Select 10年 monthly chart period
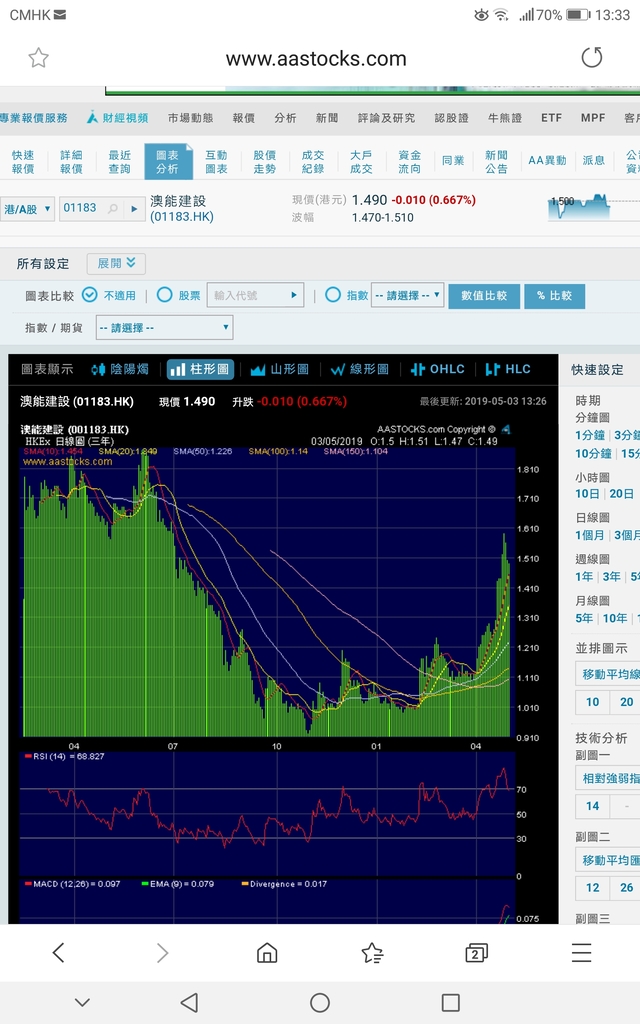Image resolution: width=640 pixels, height=1024 pixels. pos(615,618)
